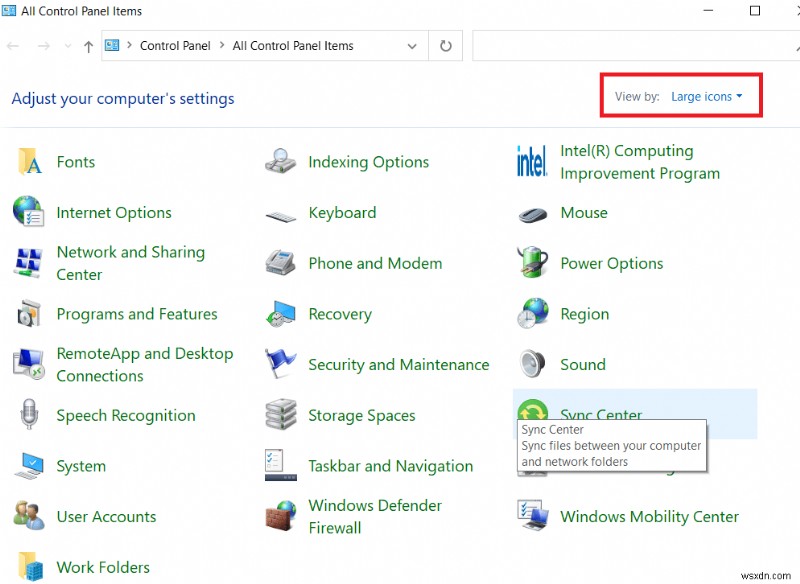
Task: Click the Sound speaker icon
Action: click(533, 365)
